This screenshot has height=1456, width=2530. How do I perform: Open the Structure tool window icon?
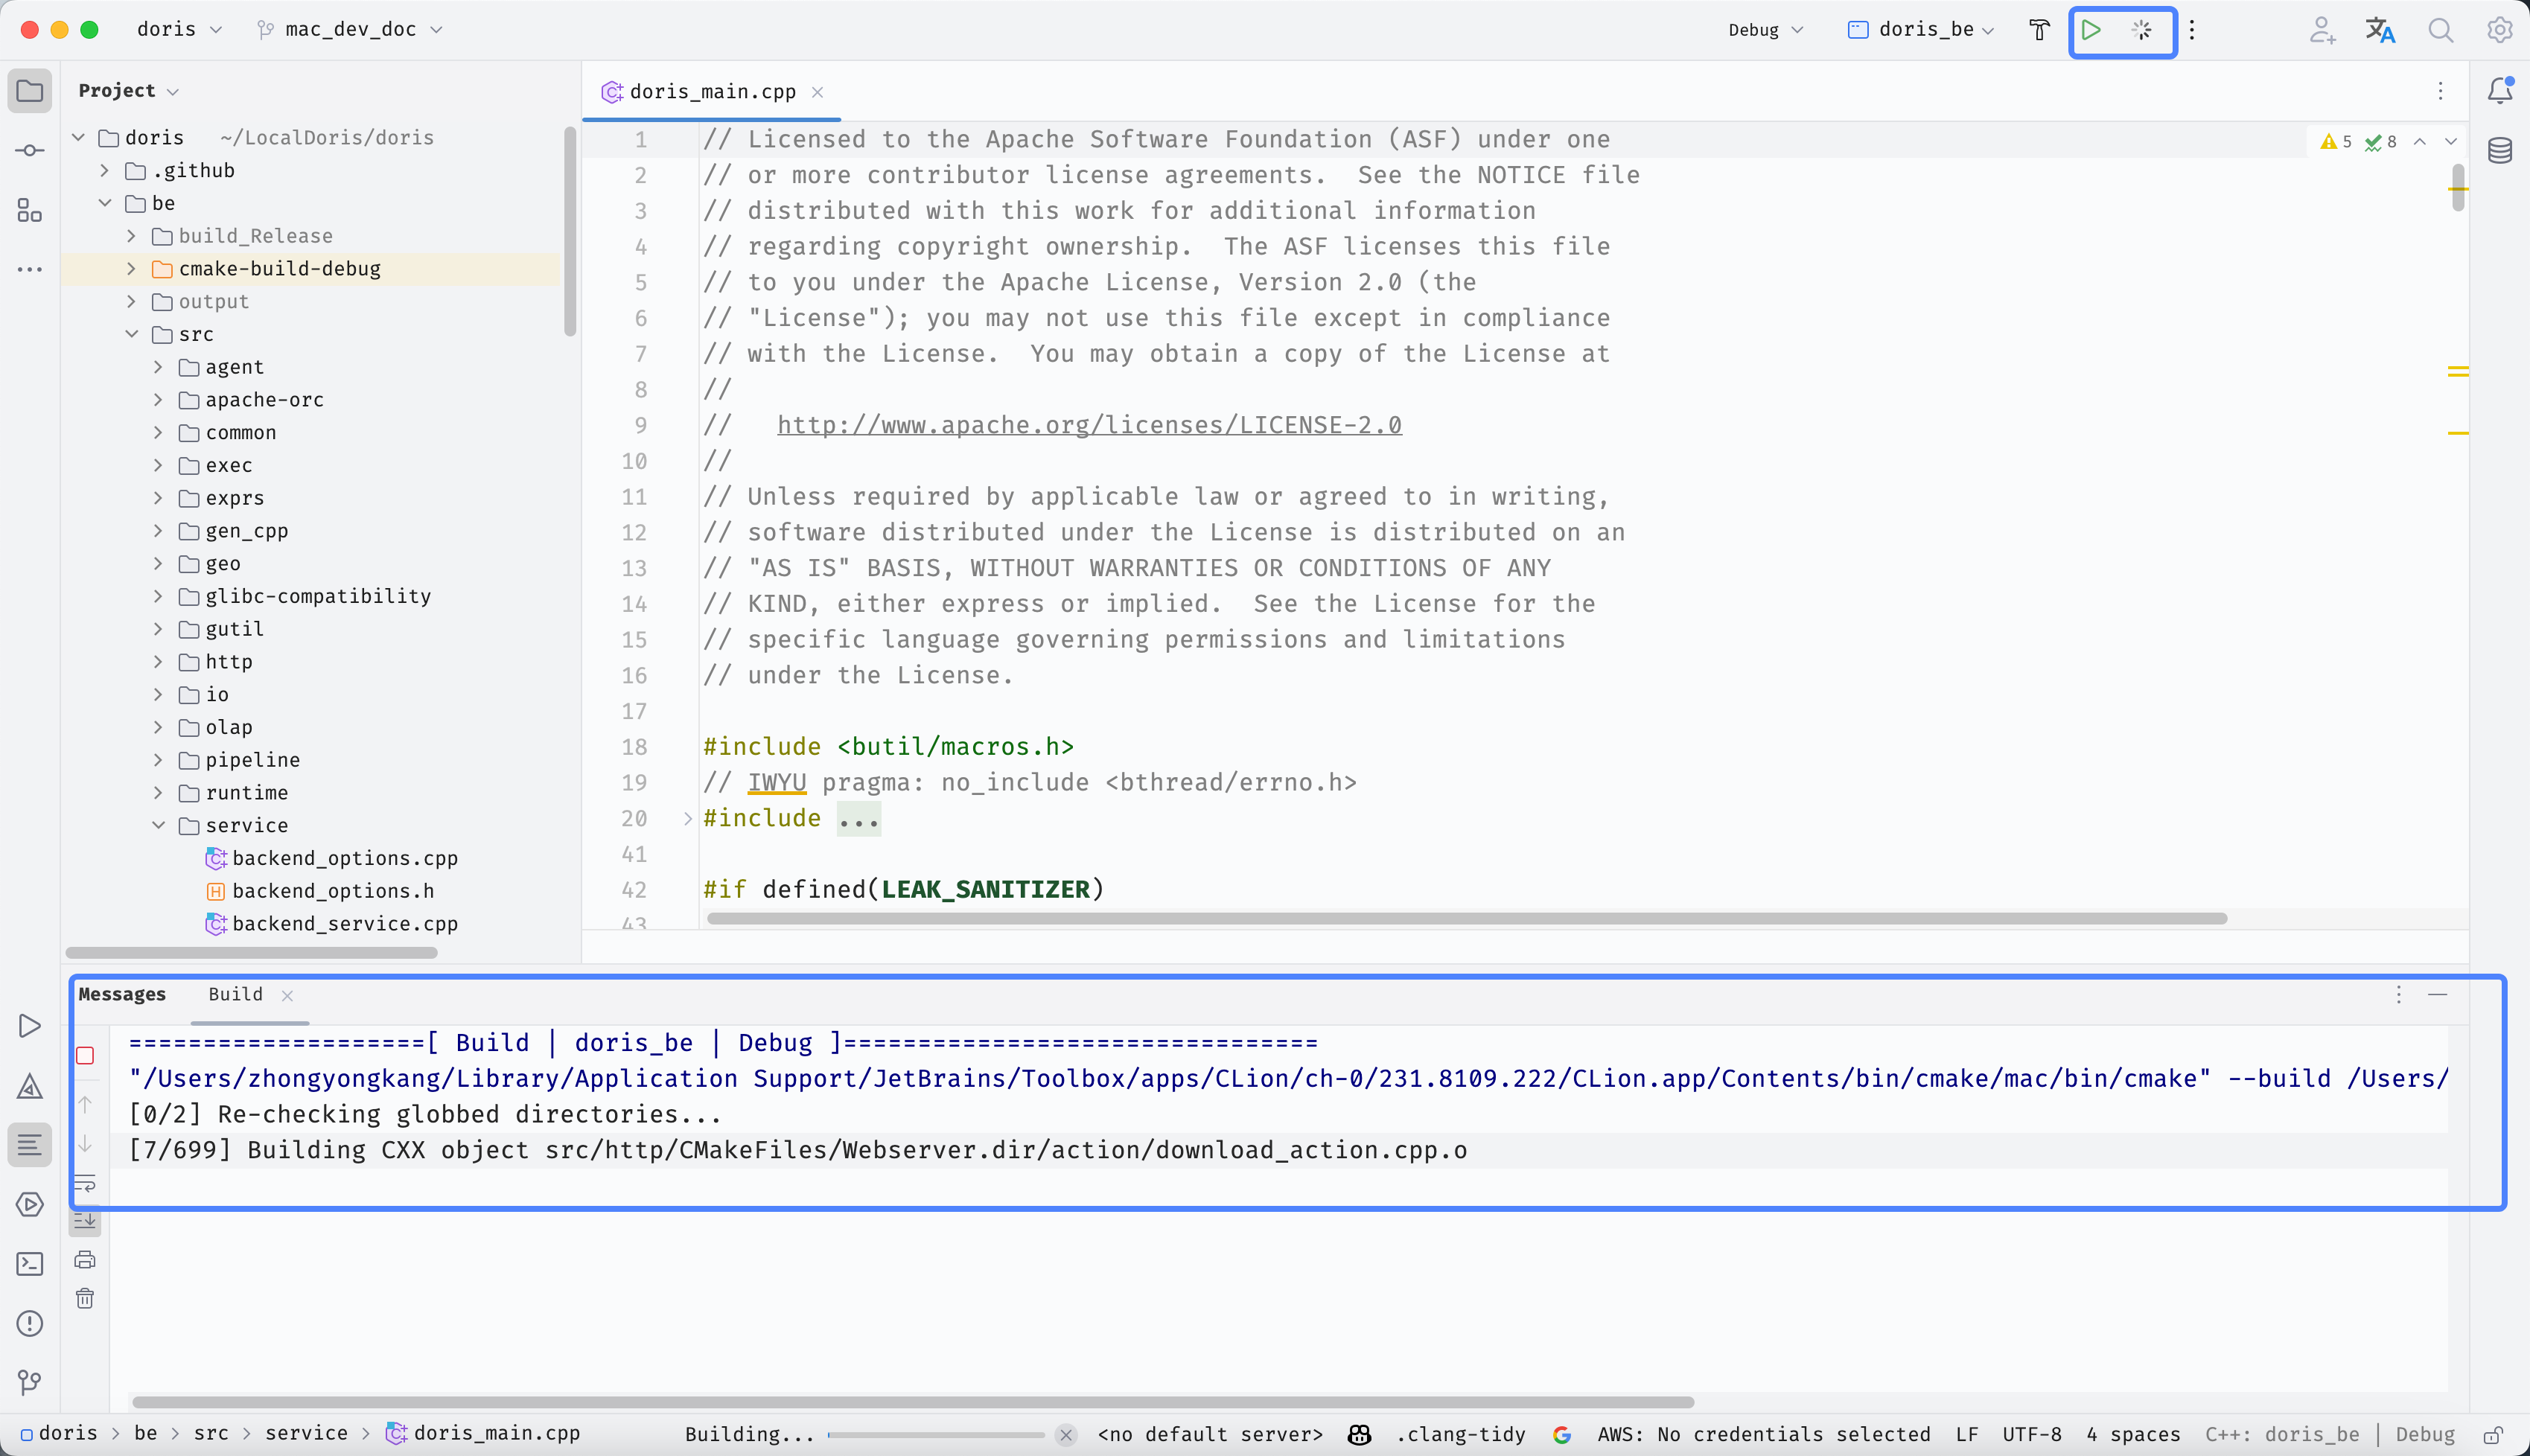click(30, 211)
